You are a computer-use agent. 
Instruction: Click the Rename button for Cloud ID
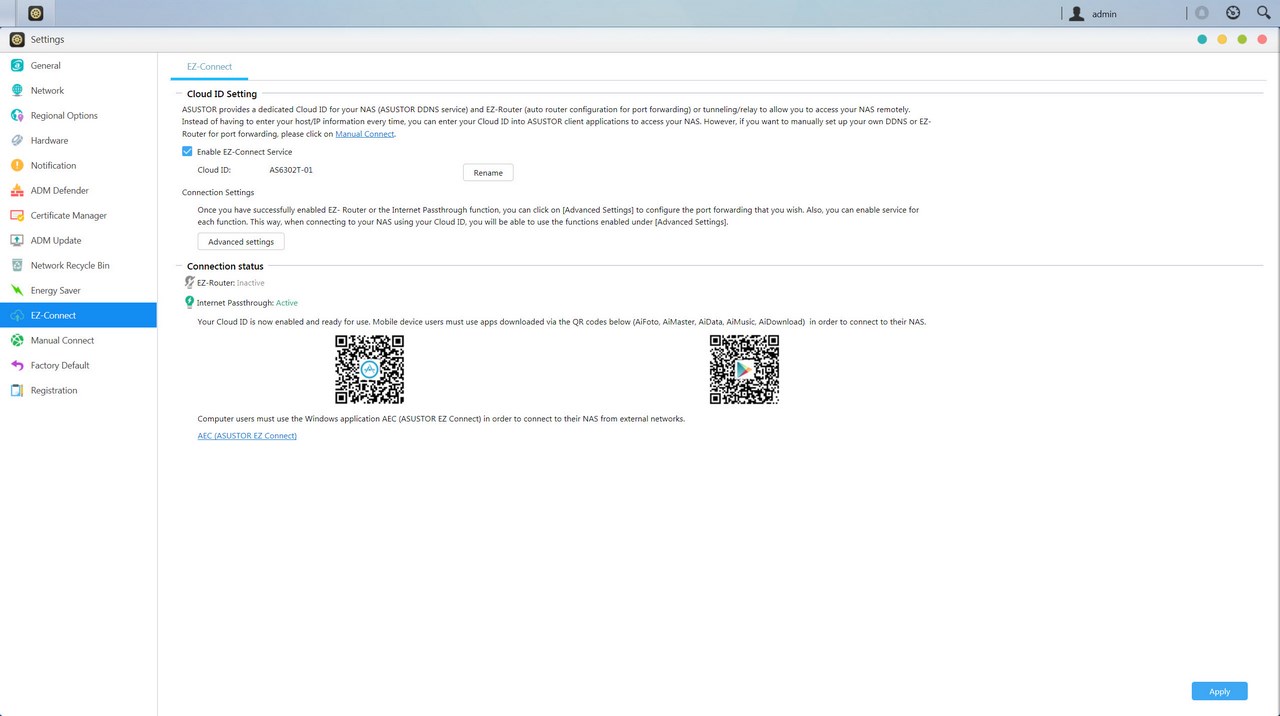[x=488, y=173]
